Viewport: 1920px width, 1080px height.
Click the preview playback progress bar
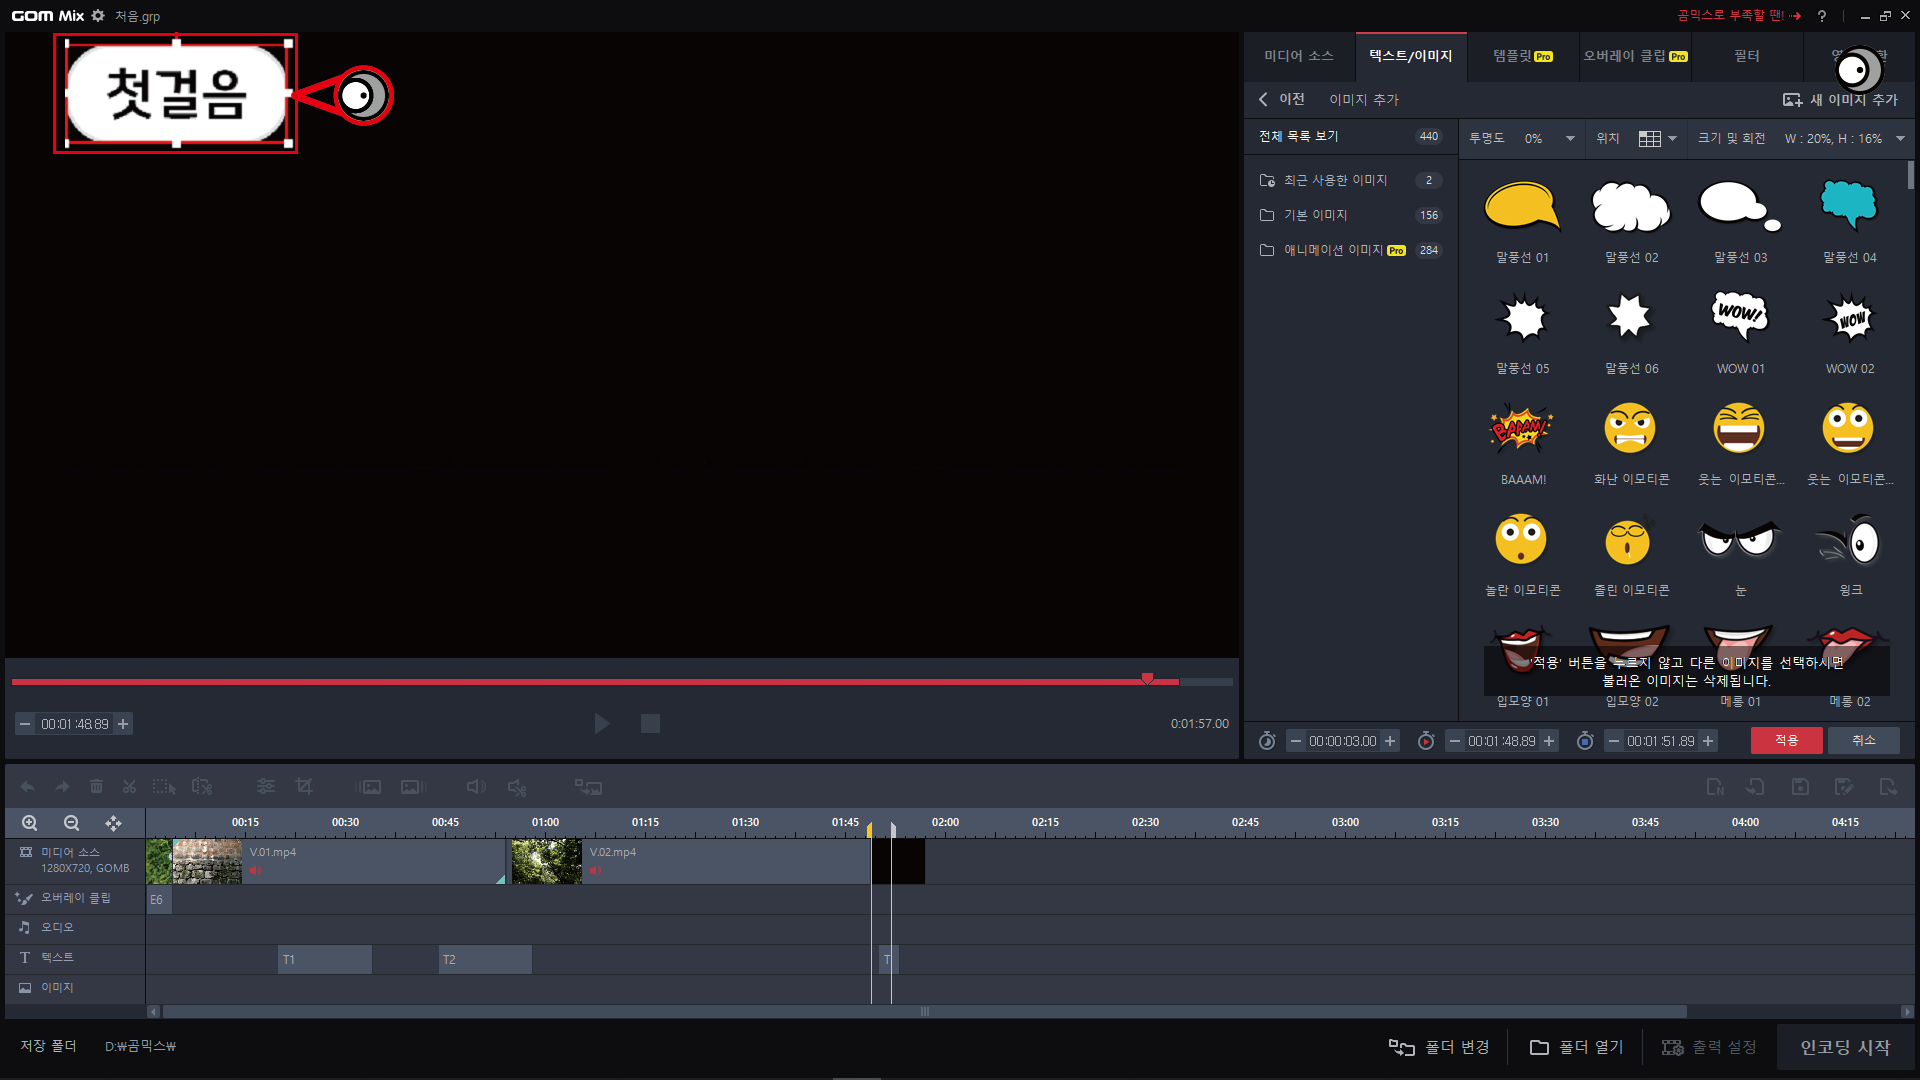pyautogui.click(x=600, y=682)
